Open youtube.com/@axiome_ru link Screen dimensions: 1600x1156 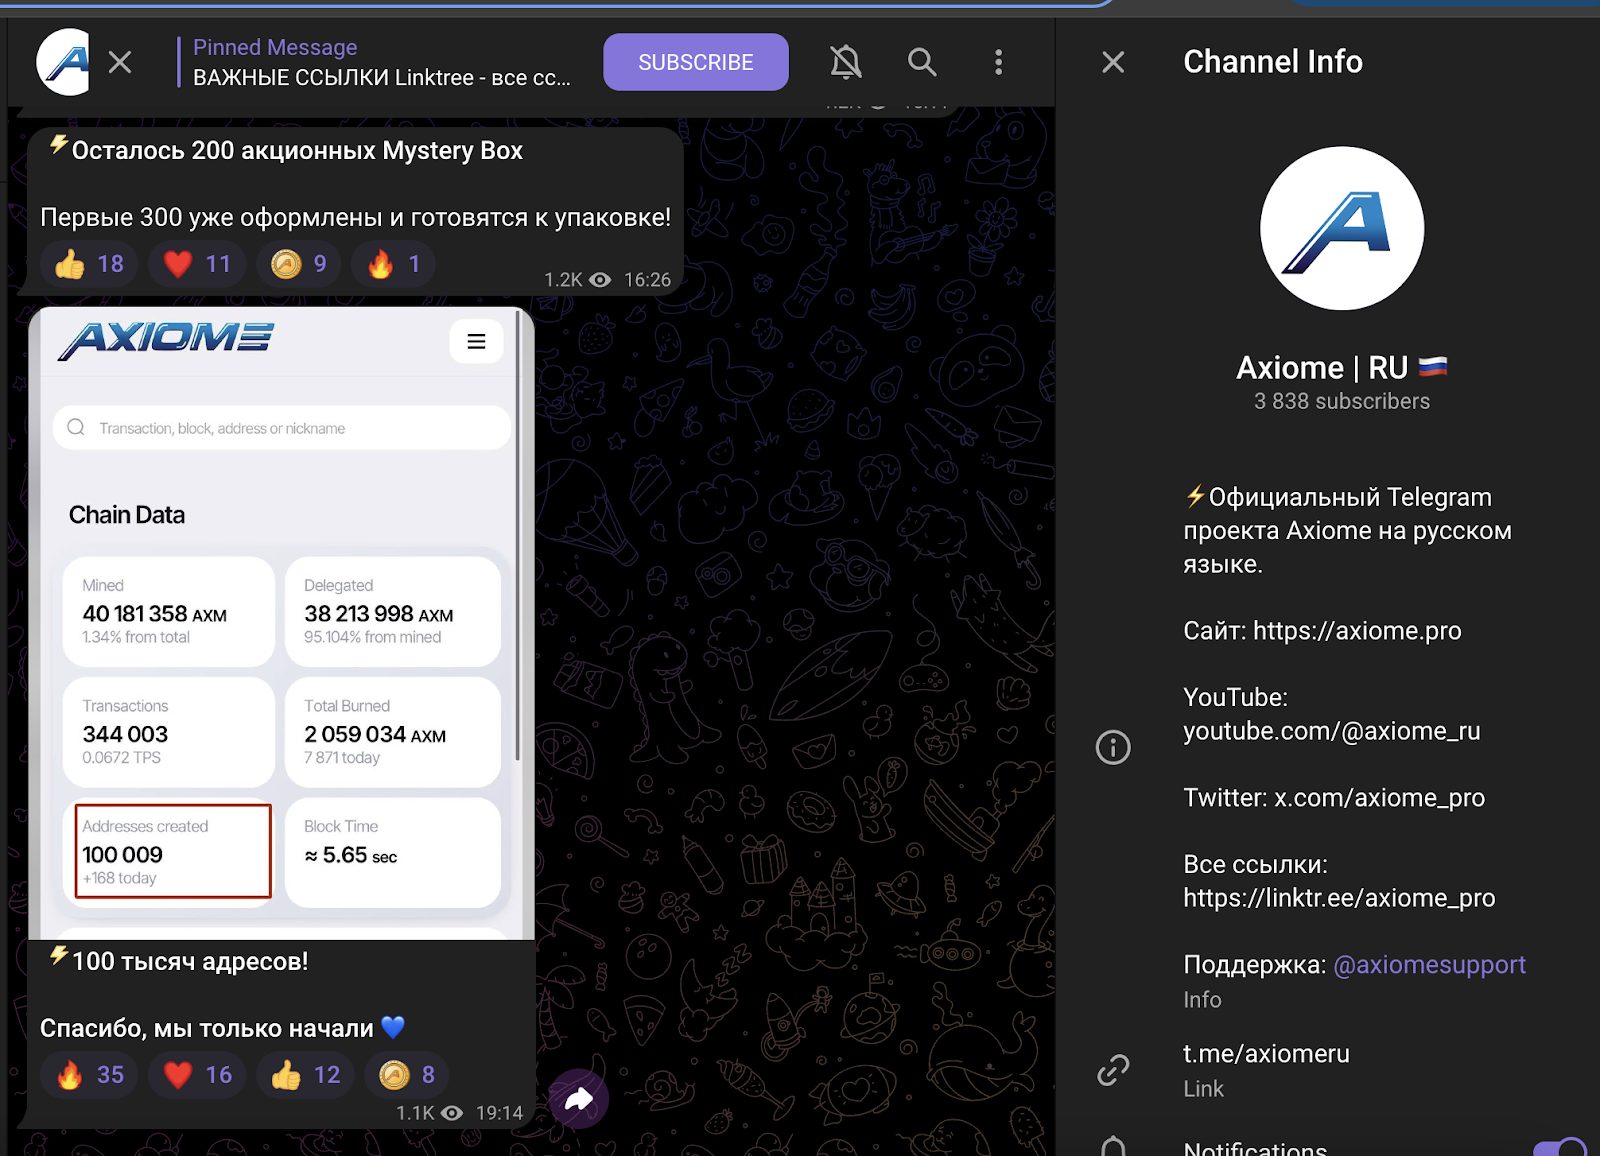(1332, 731)
